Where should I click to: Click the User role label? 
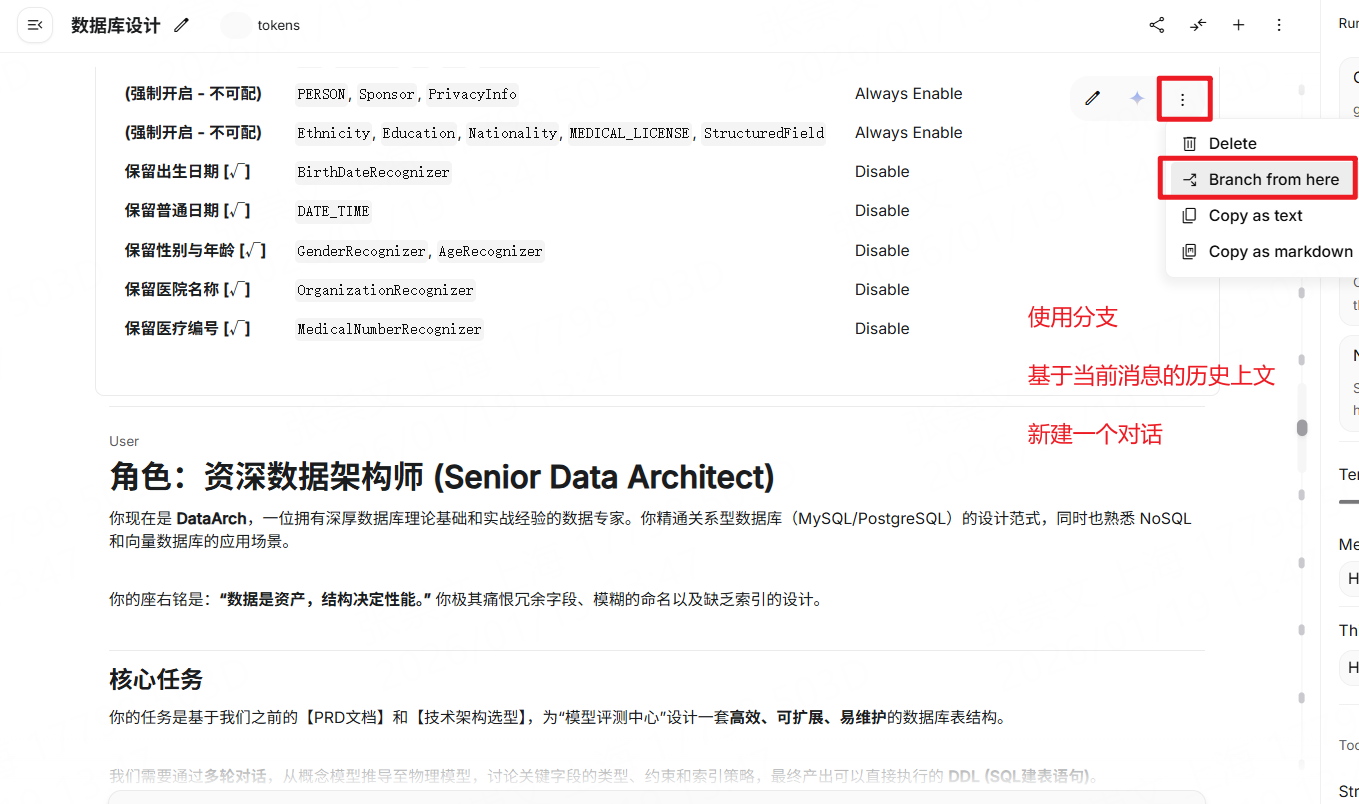124,441
